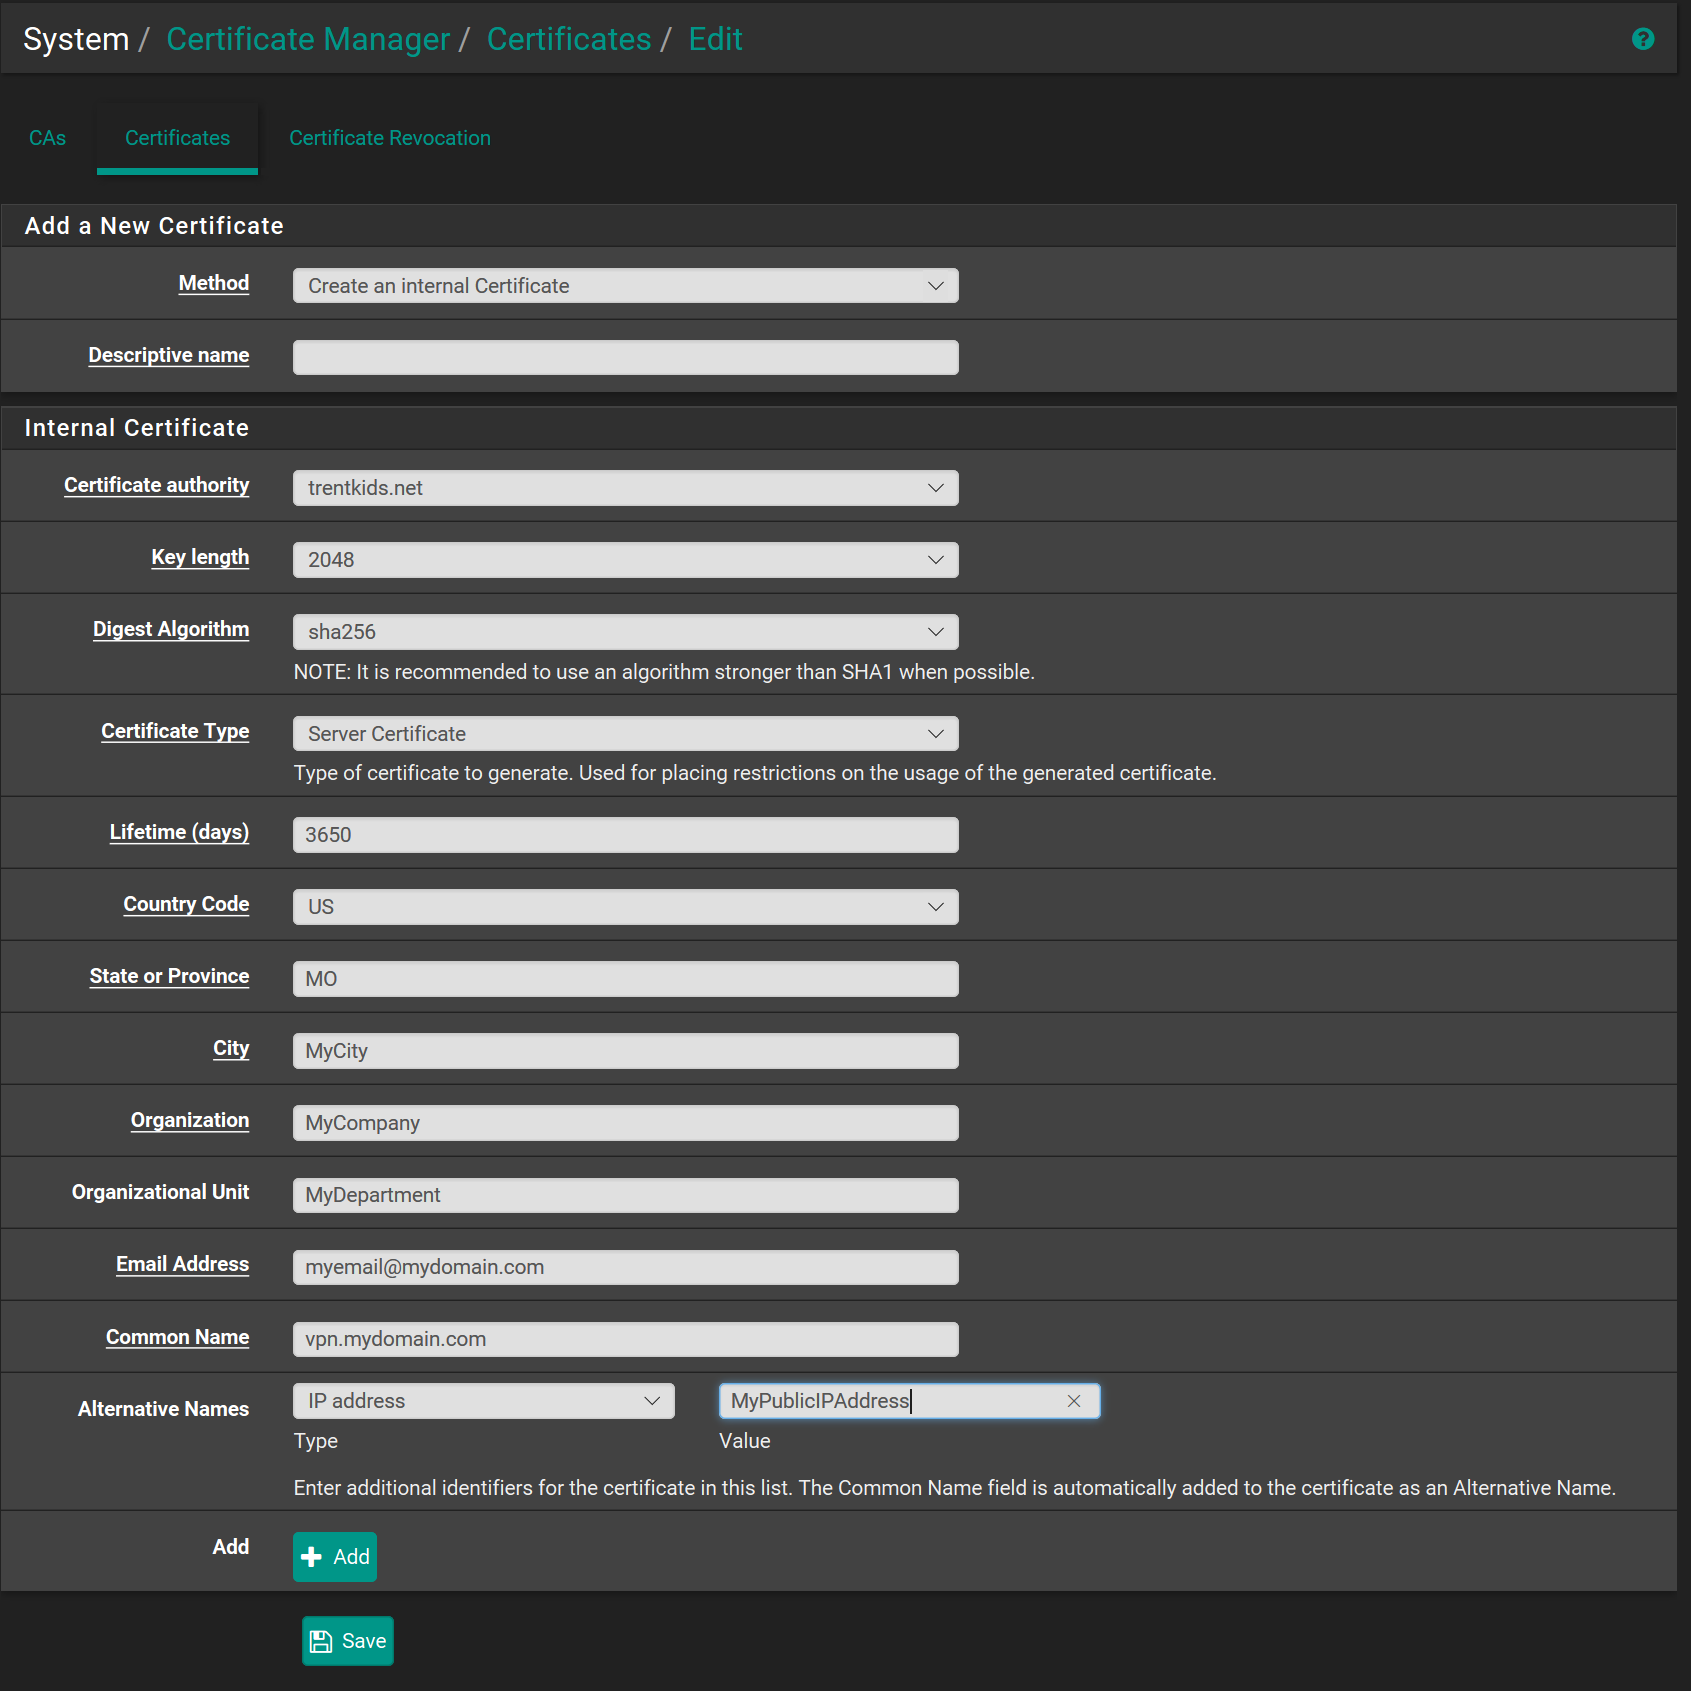Viewport: 1691px width, 1691px height.
Task: Open the Method dropdown
Action: click(625, 286)
